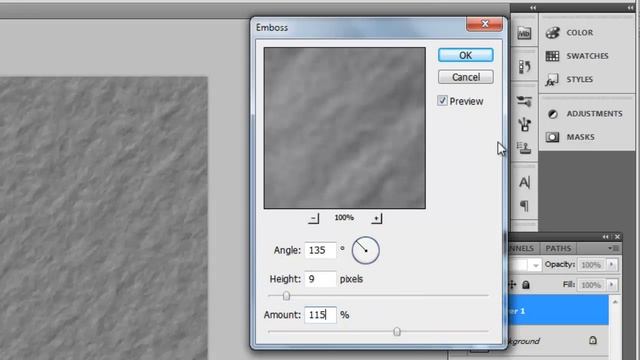Open the Clone Source panel icon
Viewport: 640px width, 360px height.
click(524, 147)
